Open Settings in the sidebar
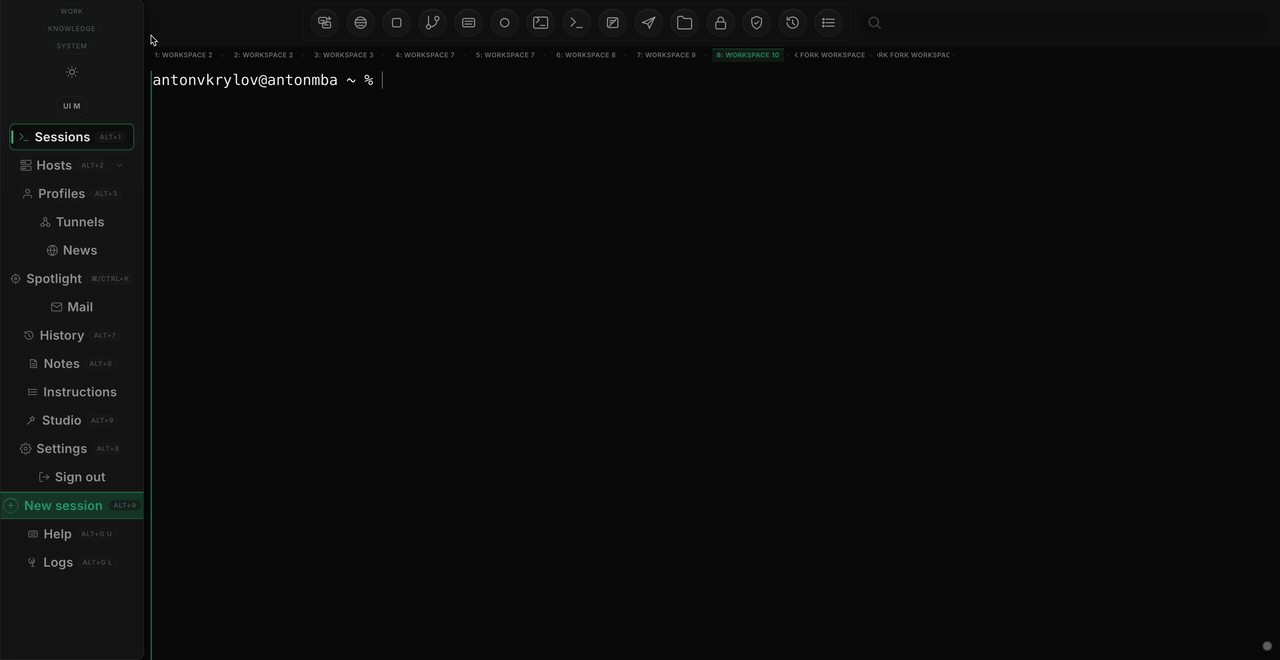1280x660 pixels. [x=72, y=448]
